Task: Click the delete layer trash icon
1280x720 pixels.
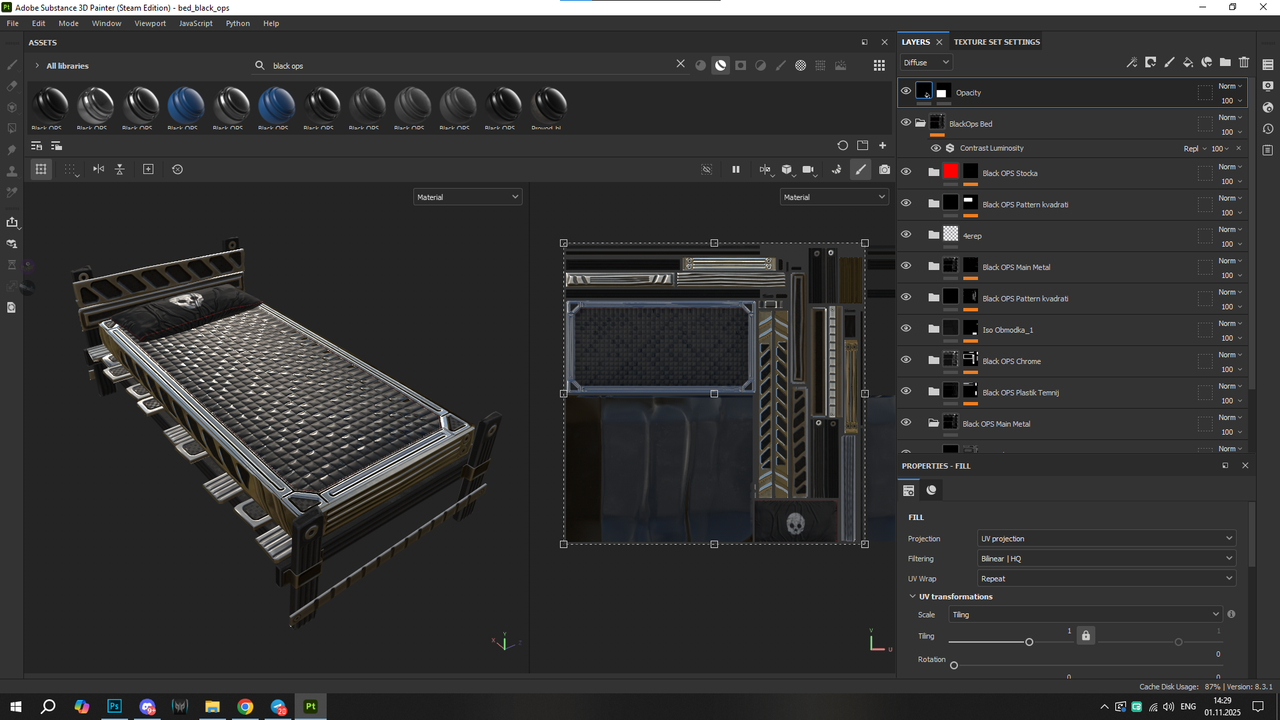Action: click(x=1244, y=62)
